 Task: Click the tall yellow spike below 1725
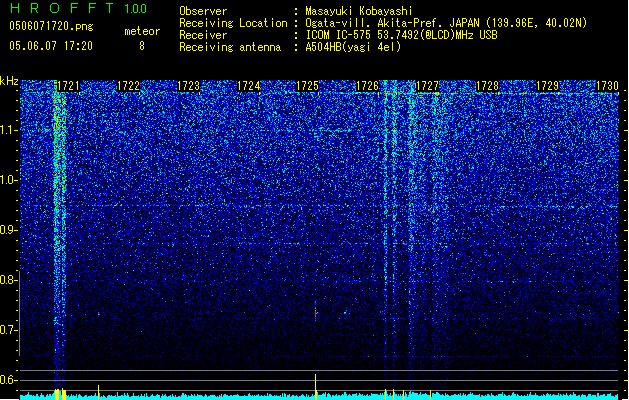click(315, 386)
